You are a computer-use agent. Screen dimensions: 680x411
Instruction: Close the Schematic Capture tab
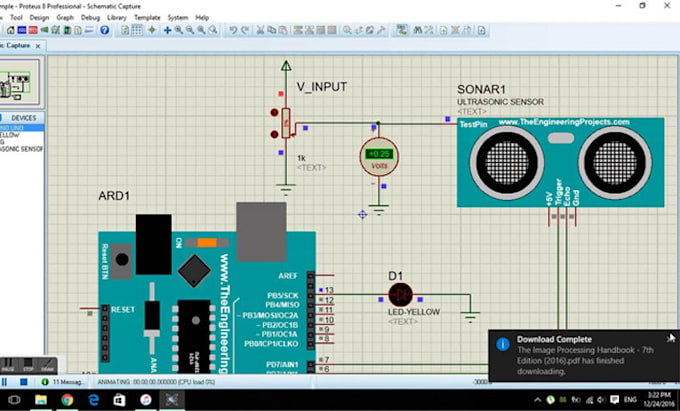[x=38, y=46]
